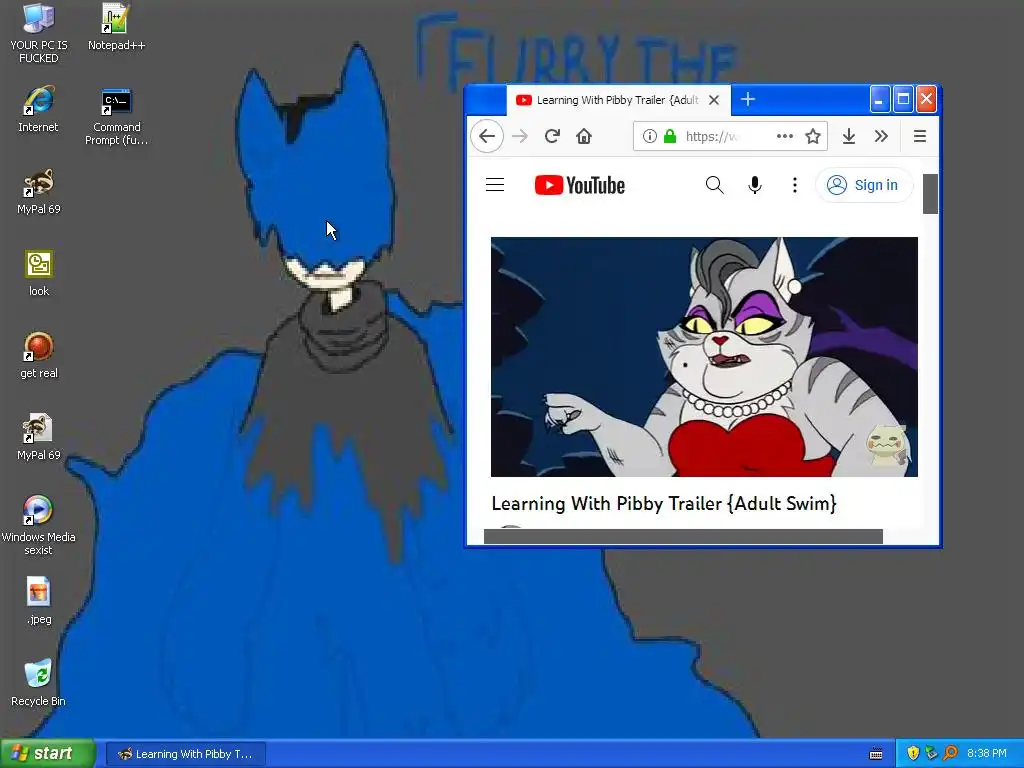Image resolution: width=1024 pixels, height=768 pixels.
Task: Open the Recycle Bin
Action: [x=39, y=683]
